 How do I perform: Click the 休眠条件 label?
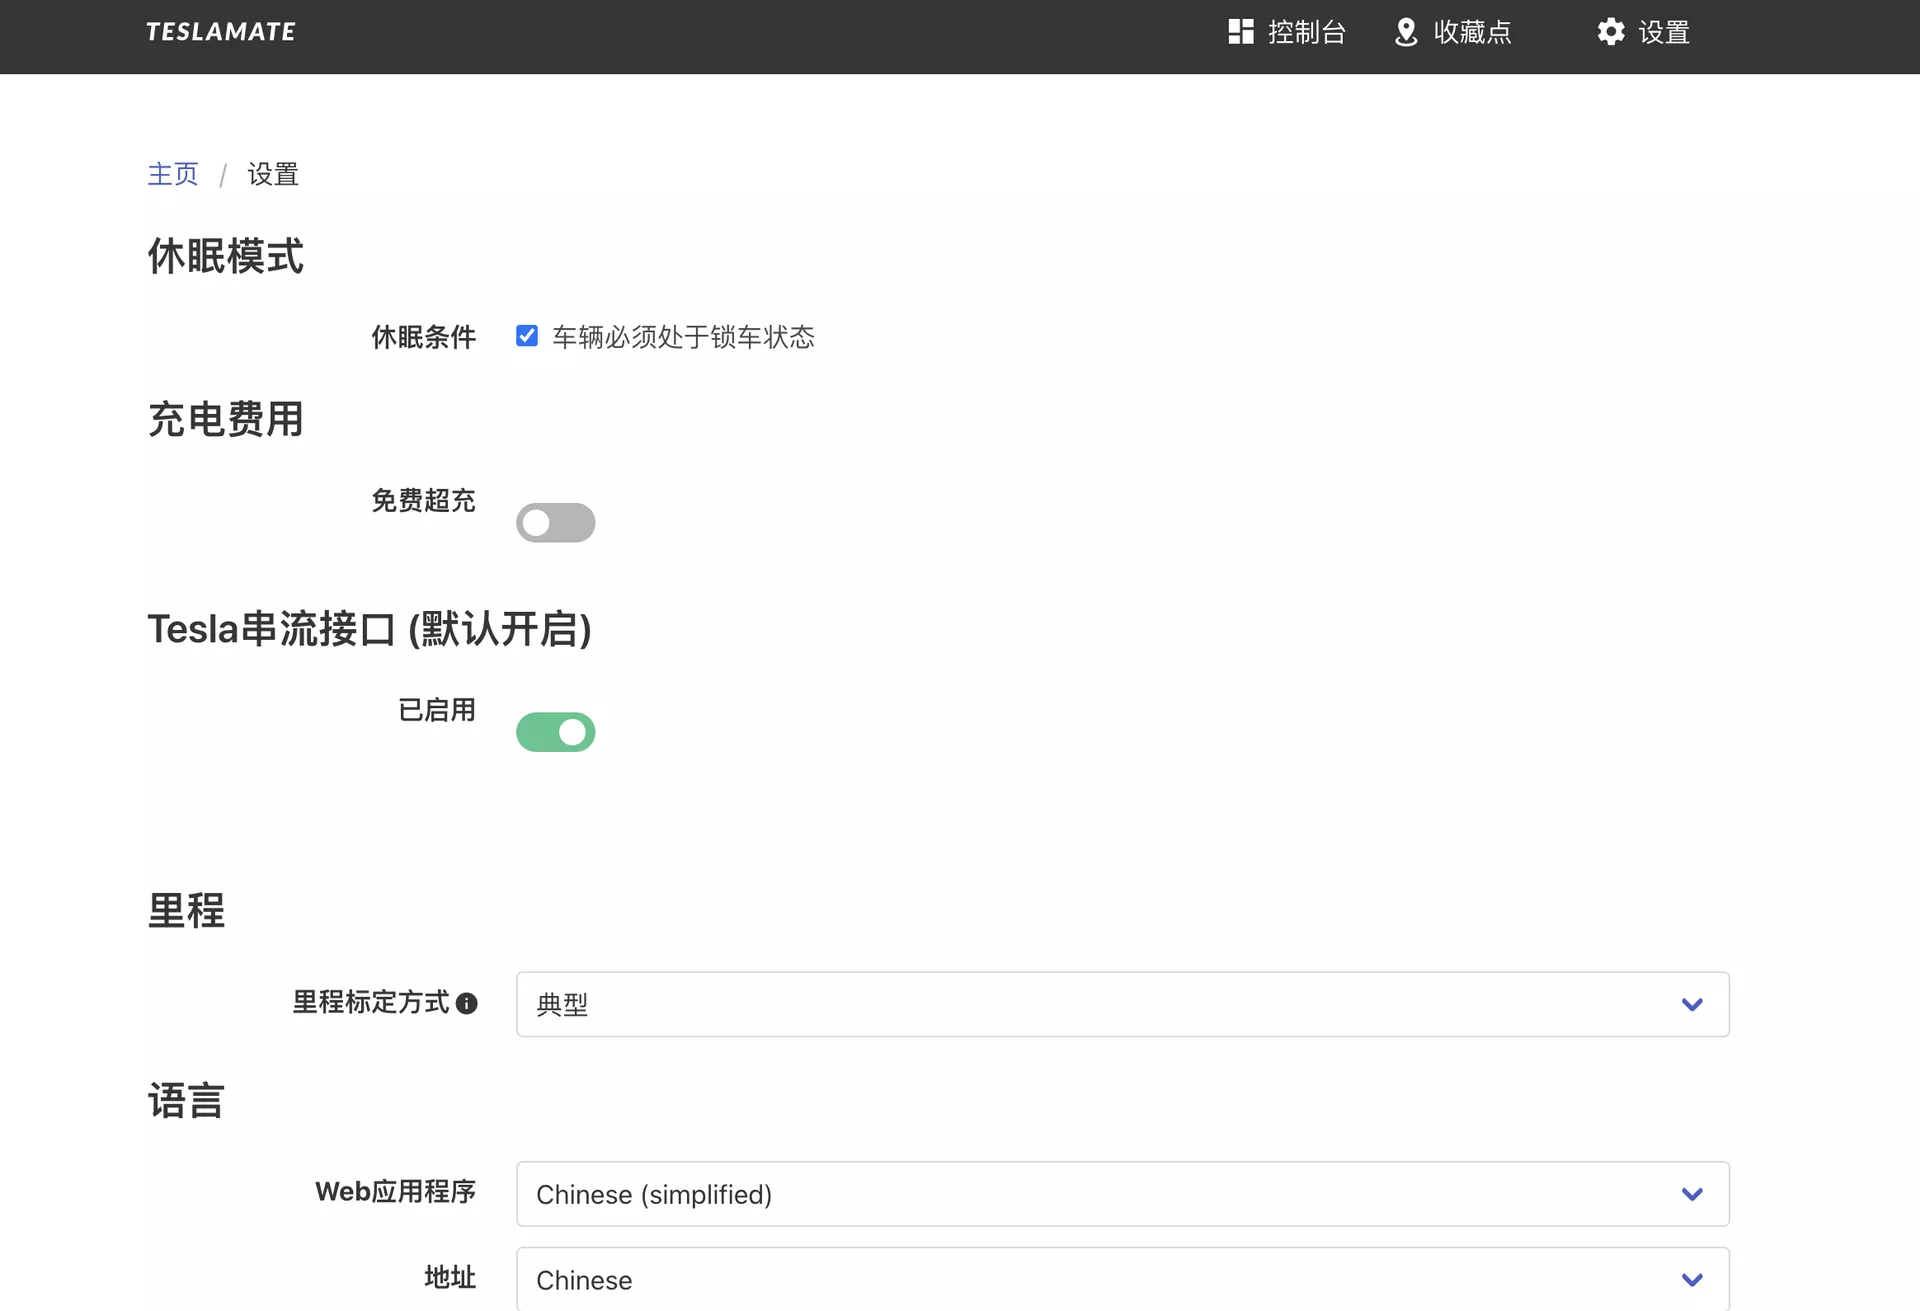click(x=424, y=337)
